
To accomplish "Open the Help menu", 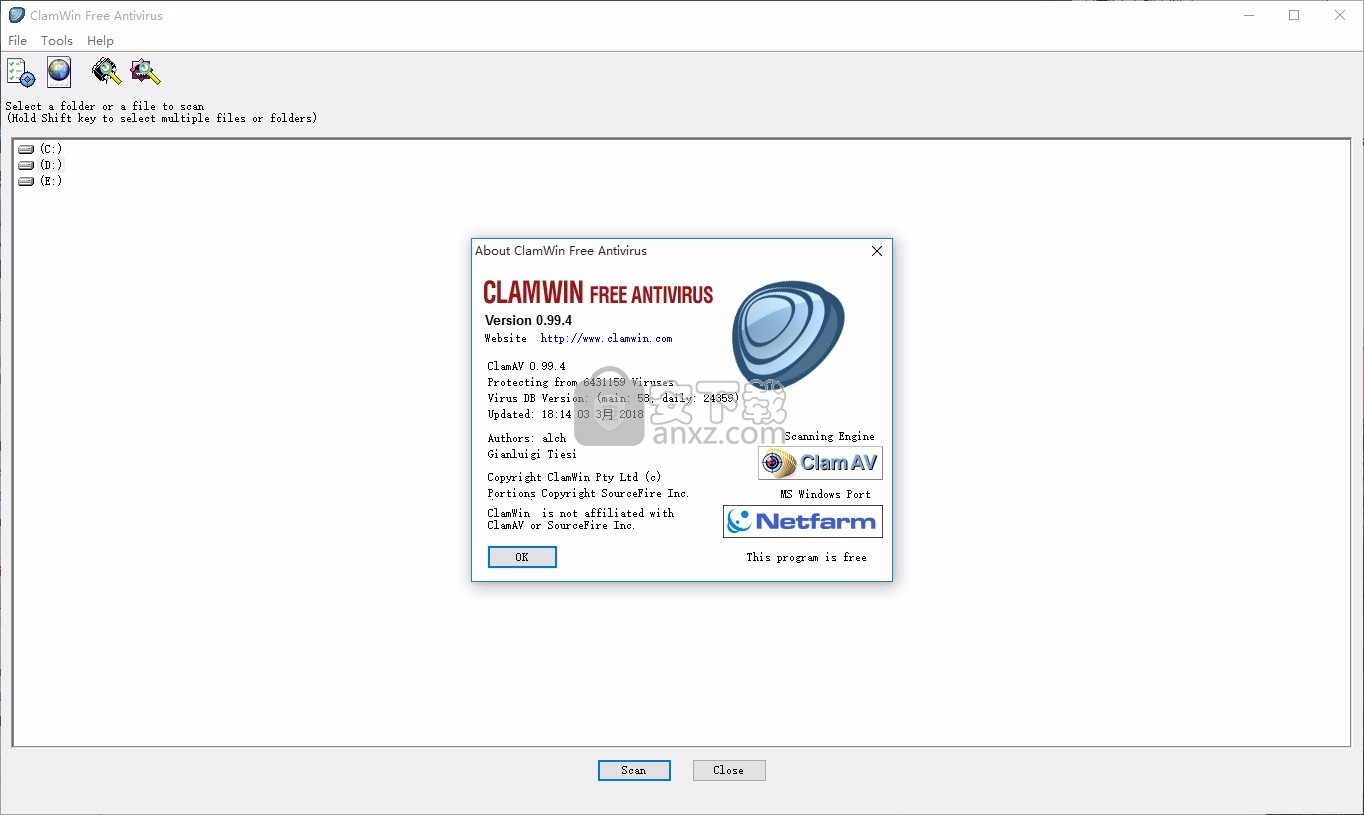I will pyautogui.click(x=100, y=41).
